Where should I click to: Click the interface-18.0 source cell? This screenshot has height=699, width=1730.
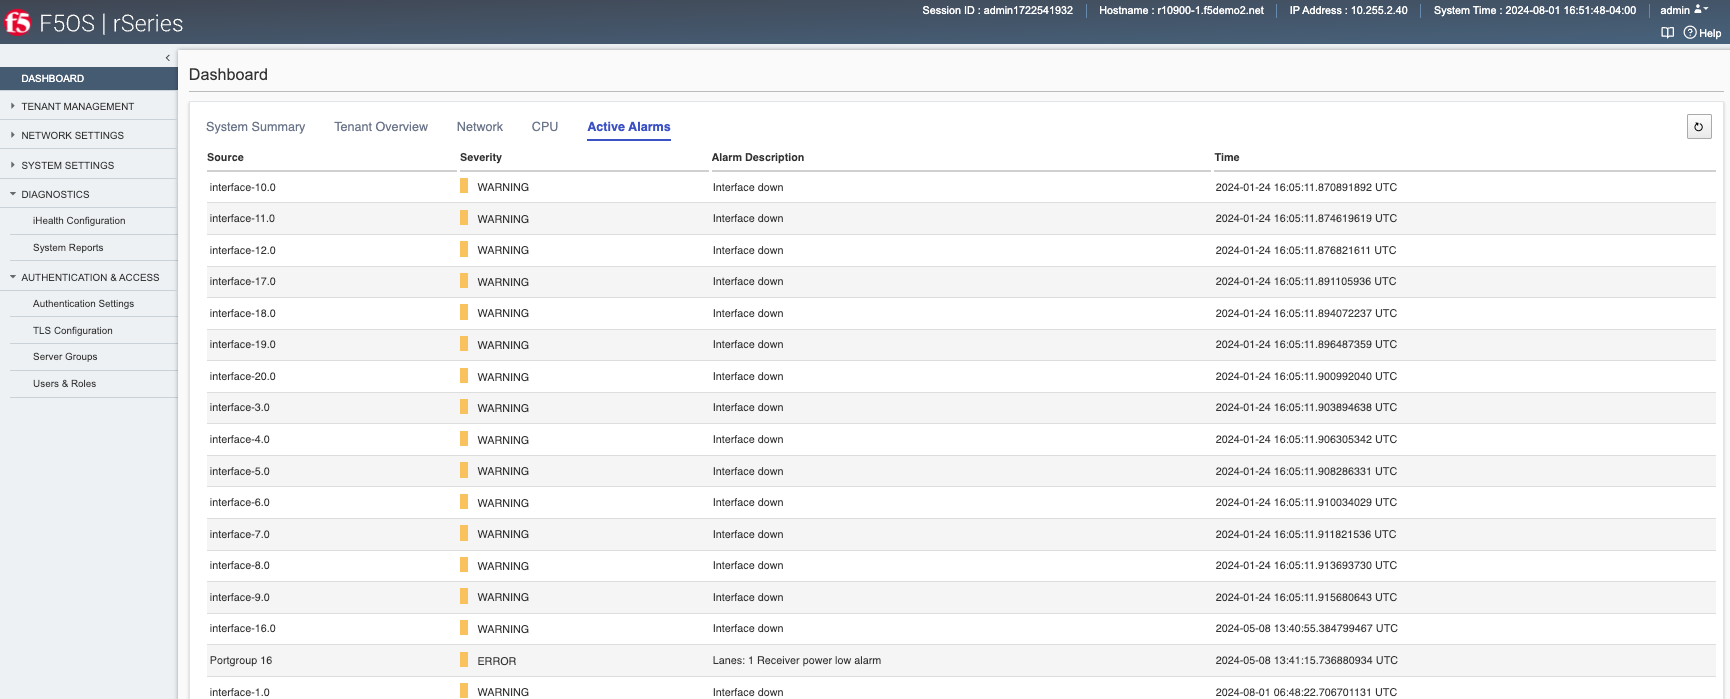243,313
